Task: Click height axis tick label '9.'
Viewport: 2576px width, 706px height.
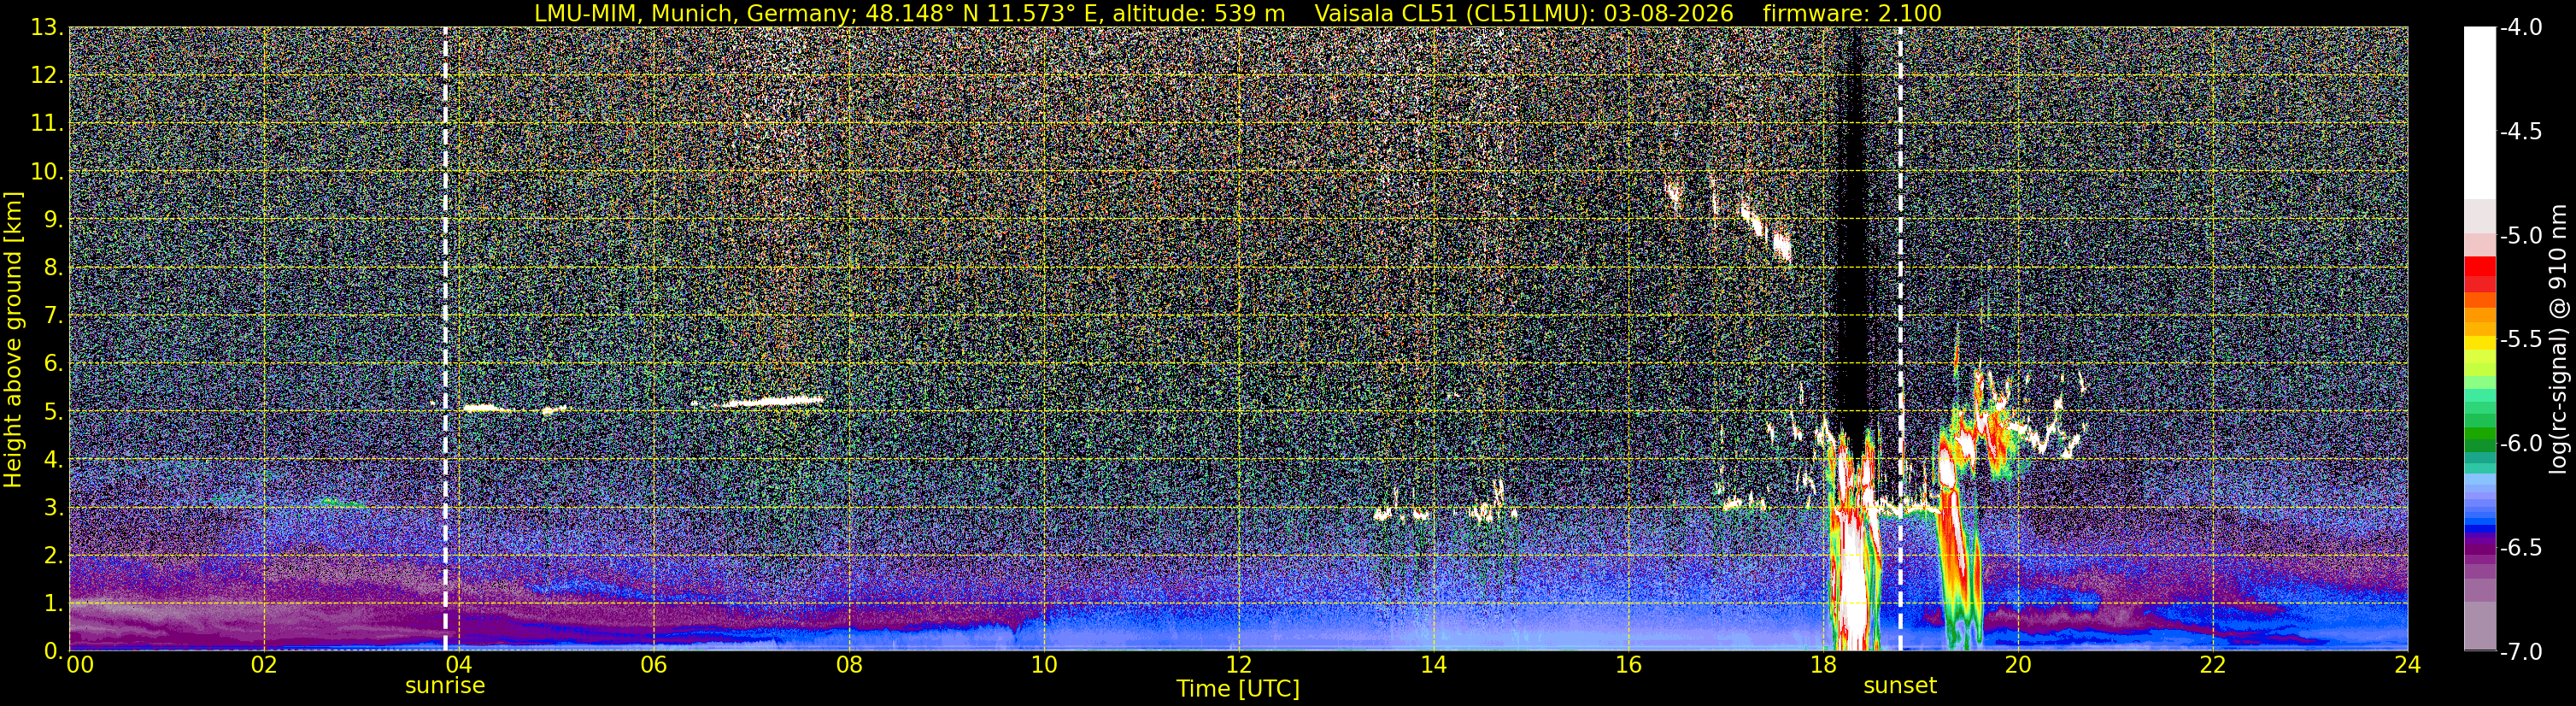Action: [x=54, y=220]
